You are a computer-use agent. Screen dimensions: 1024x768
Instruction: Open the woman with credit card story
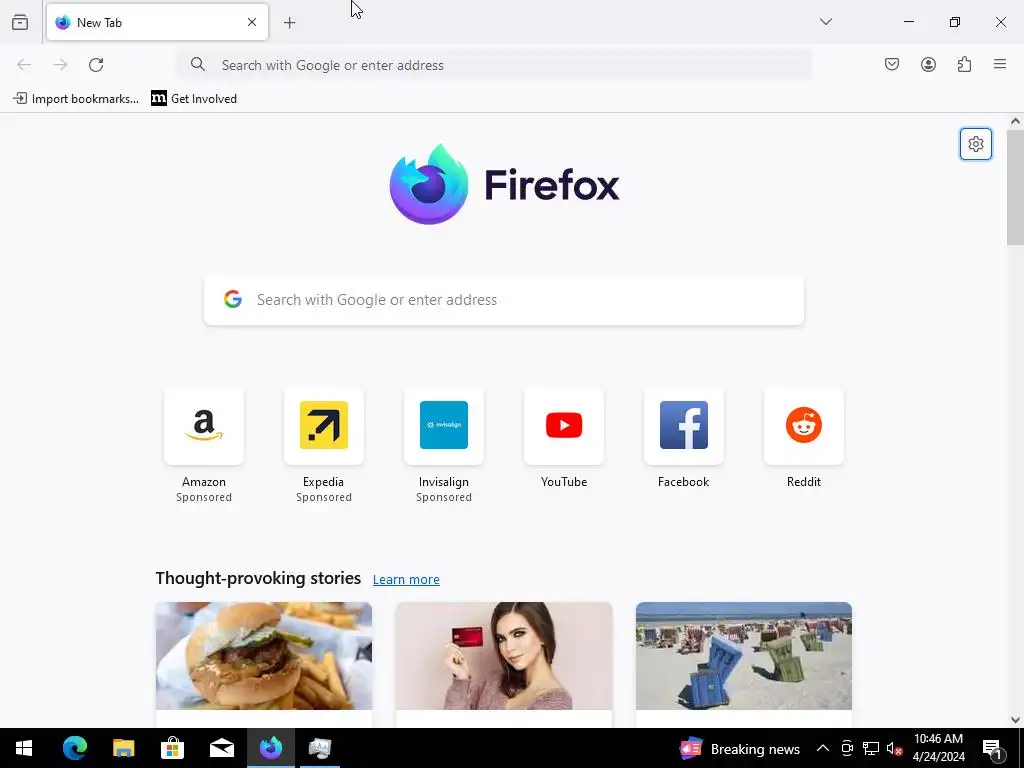pyautogui.click(x=504, y=664)
